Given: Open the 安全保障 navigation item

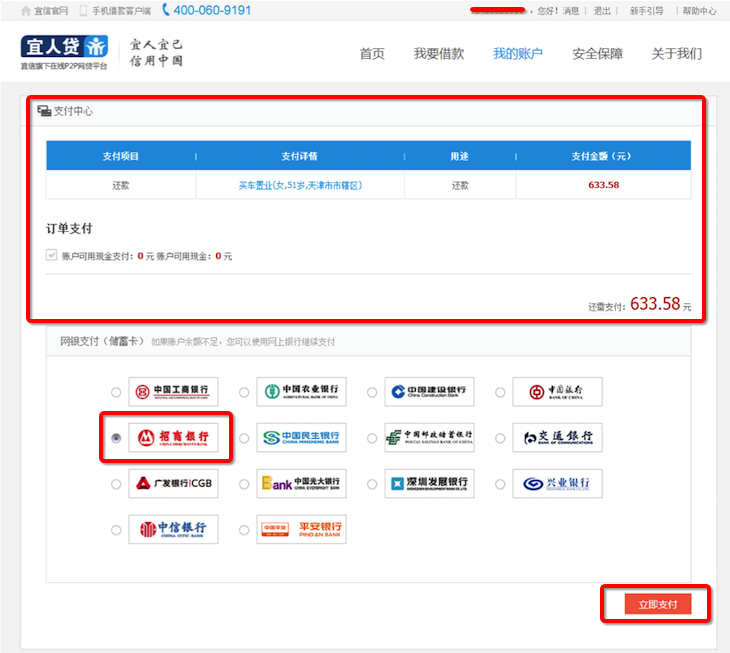Looking at the screenshot, I should pyautogui.click(x=597, y=54).
